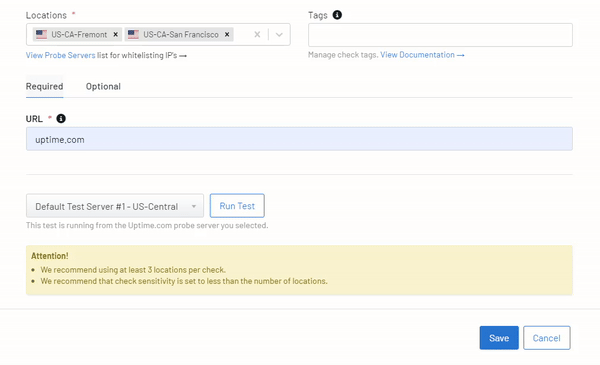Clear all selected locations
This screenshot has width=600, height=365.
[257, 34]
